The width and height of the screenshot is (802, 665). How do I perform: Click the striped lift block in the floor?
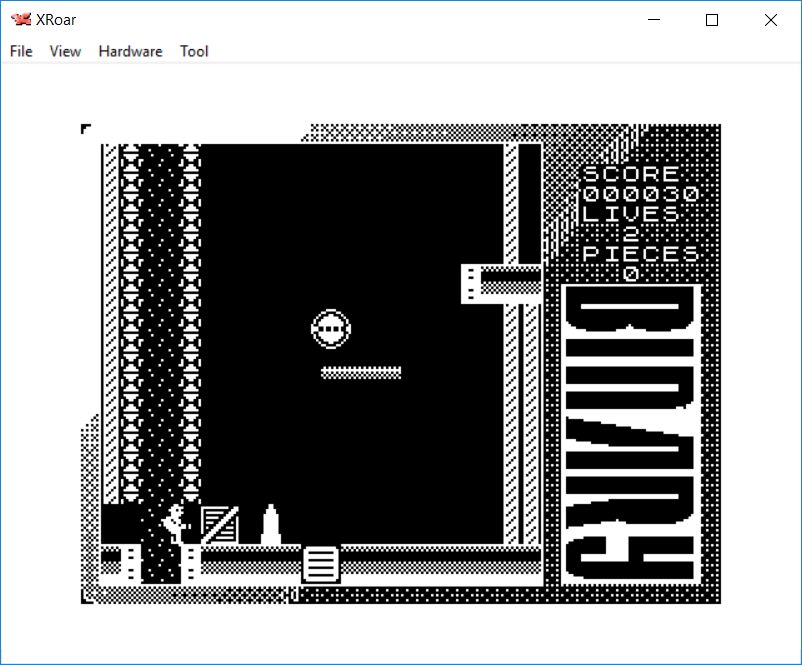coord(320,563)
